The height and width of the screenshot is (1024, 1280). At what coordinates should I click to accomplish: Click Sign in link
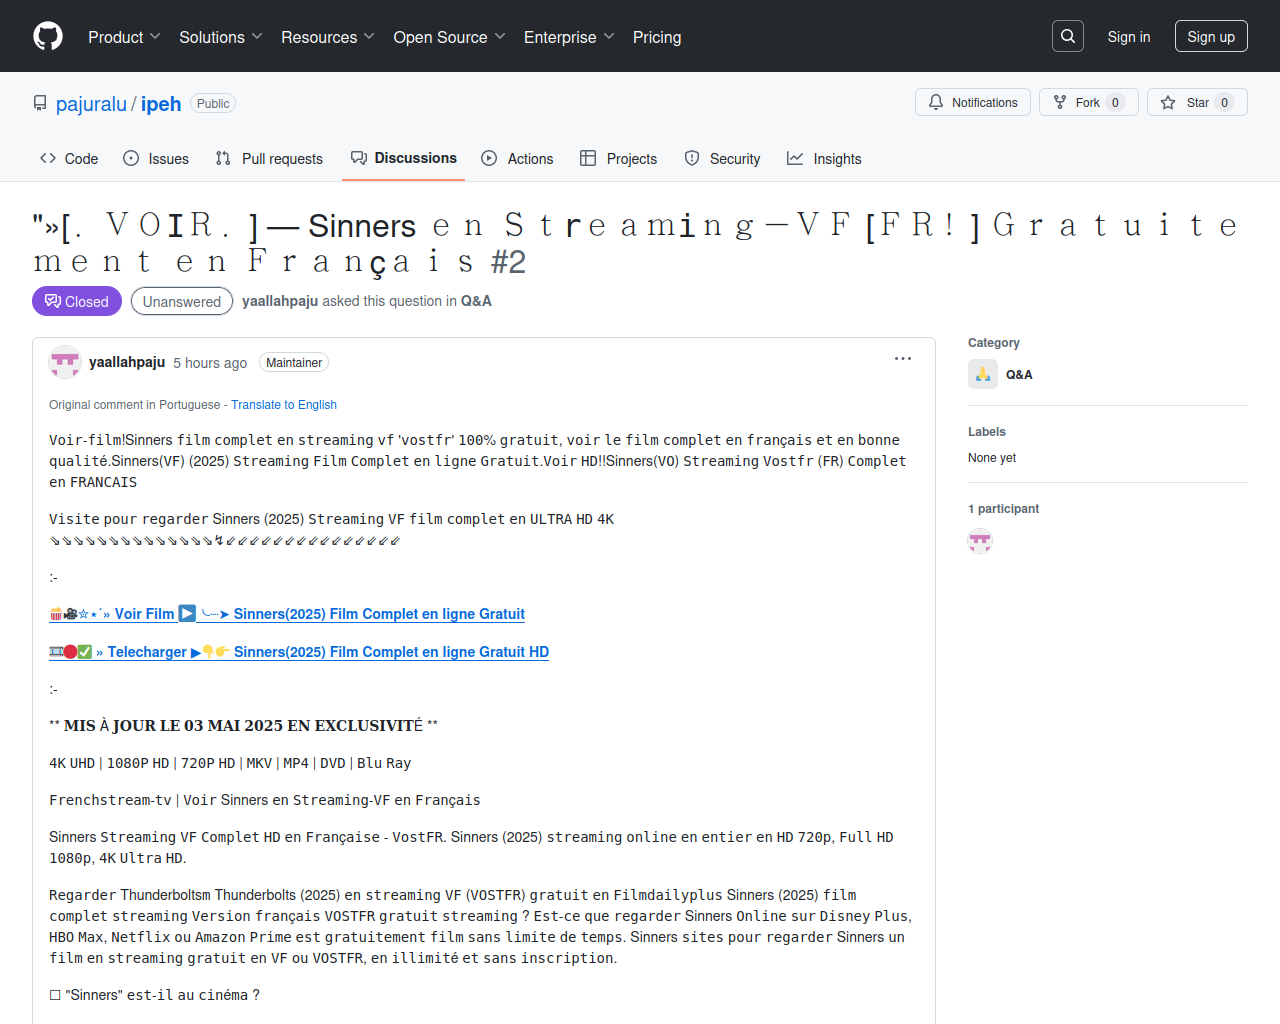pyautogui.click(x=1129, y=37)
